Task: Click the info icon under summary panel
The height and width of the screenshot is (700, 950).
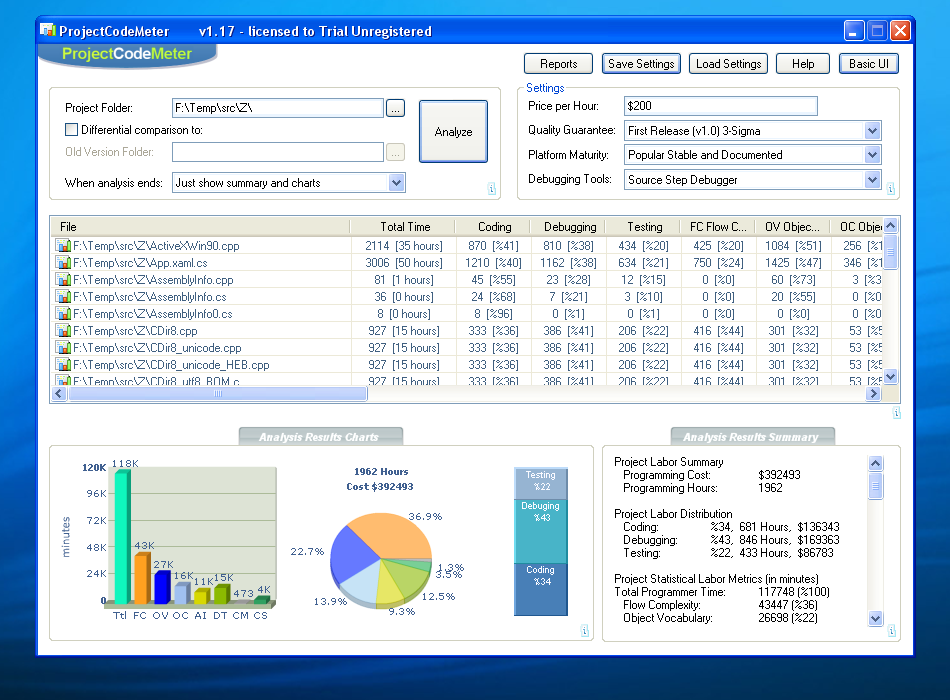Action: point(892,631)
